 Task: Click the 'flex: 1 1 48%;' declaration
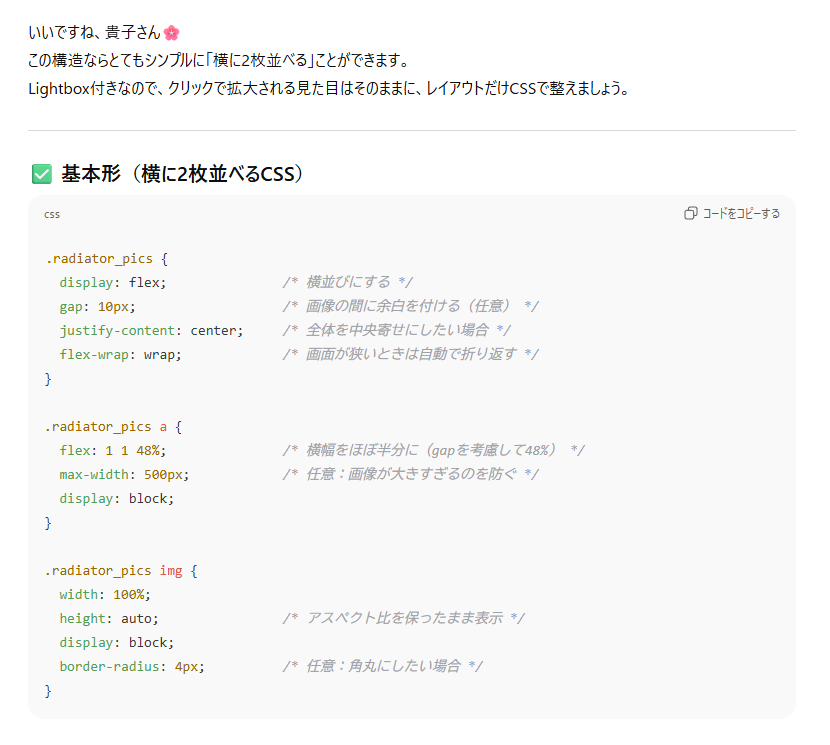coord(112,450)
